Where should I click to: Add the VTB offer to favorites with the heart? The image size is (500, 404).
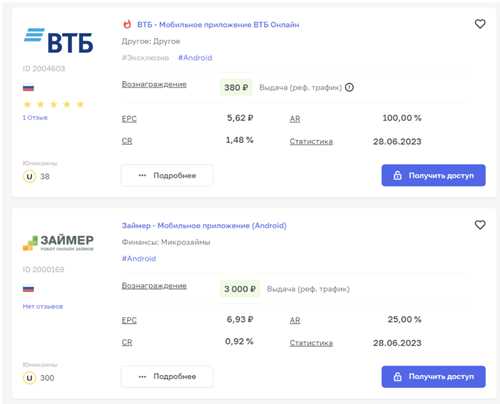pyautogui.click(x=480, y=24)
